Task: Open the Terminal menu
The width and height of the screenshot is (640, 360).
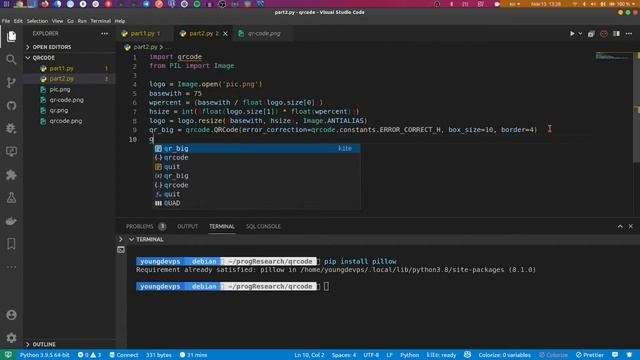Action: (100, 21)
